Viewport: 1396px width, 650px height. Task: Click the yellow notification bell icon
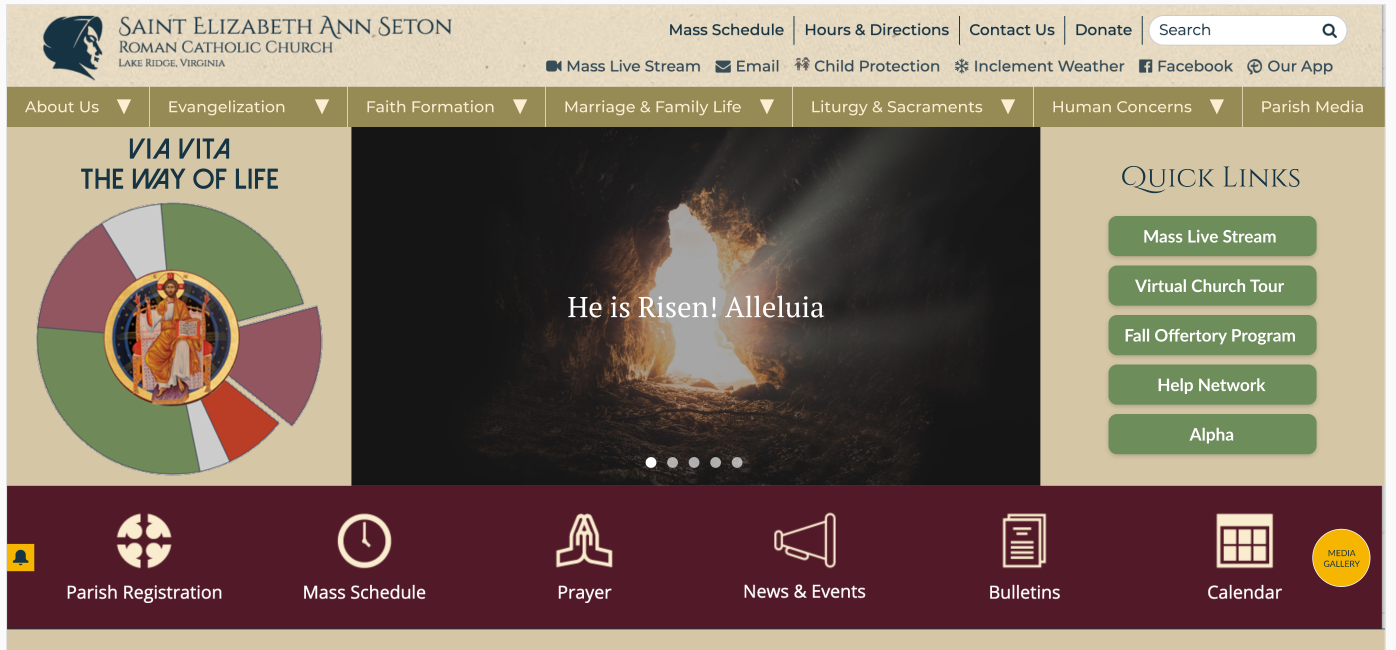21,558
